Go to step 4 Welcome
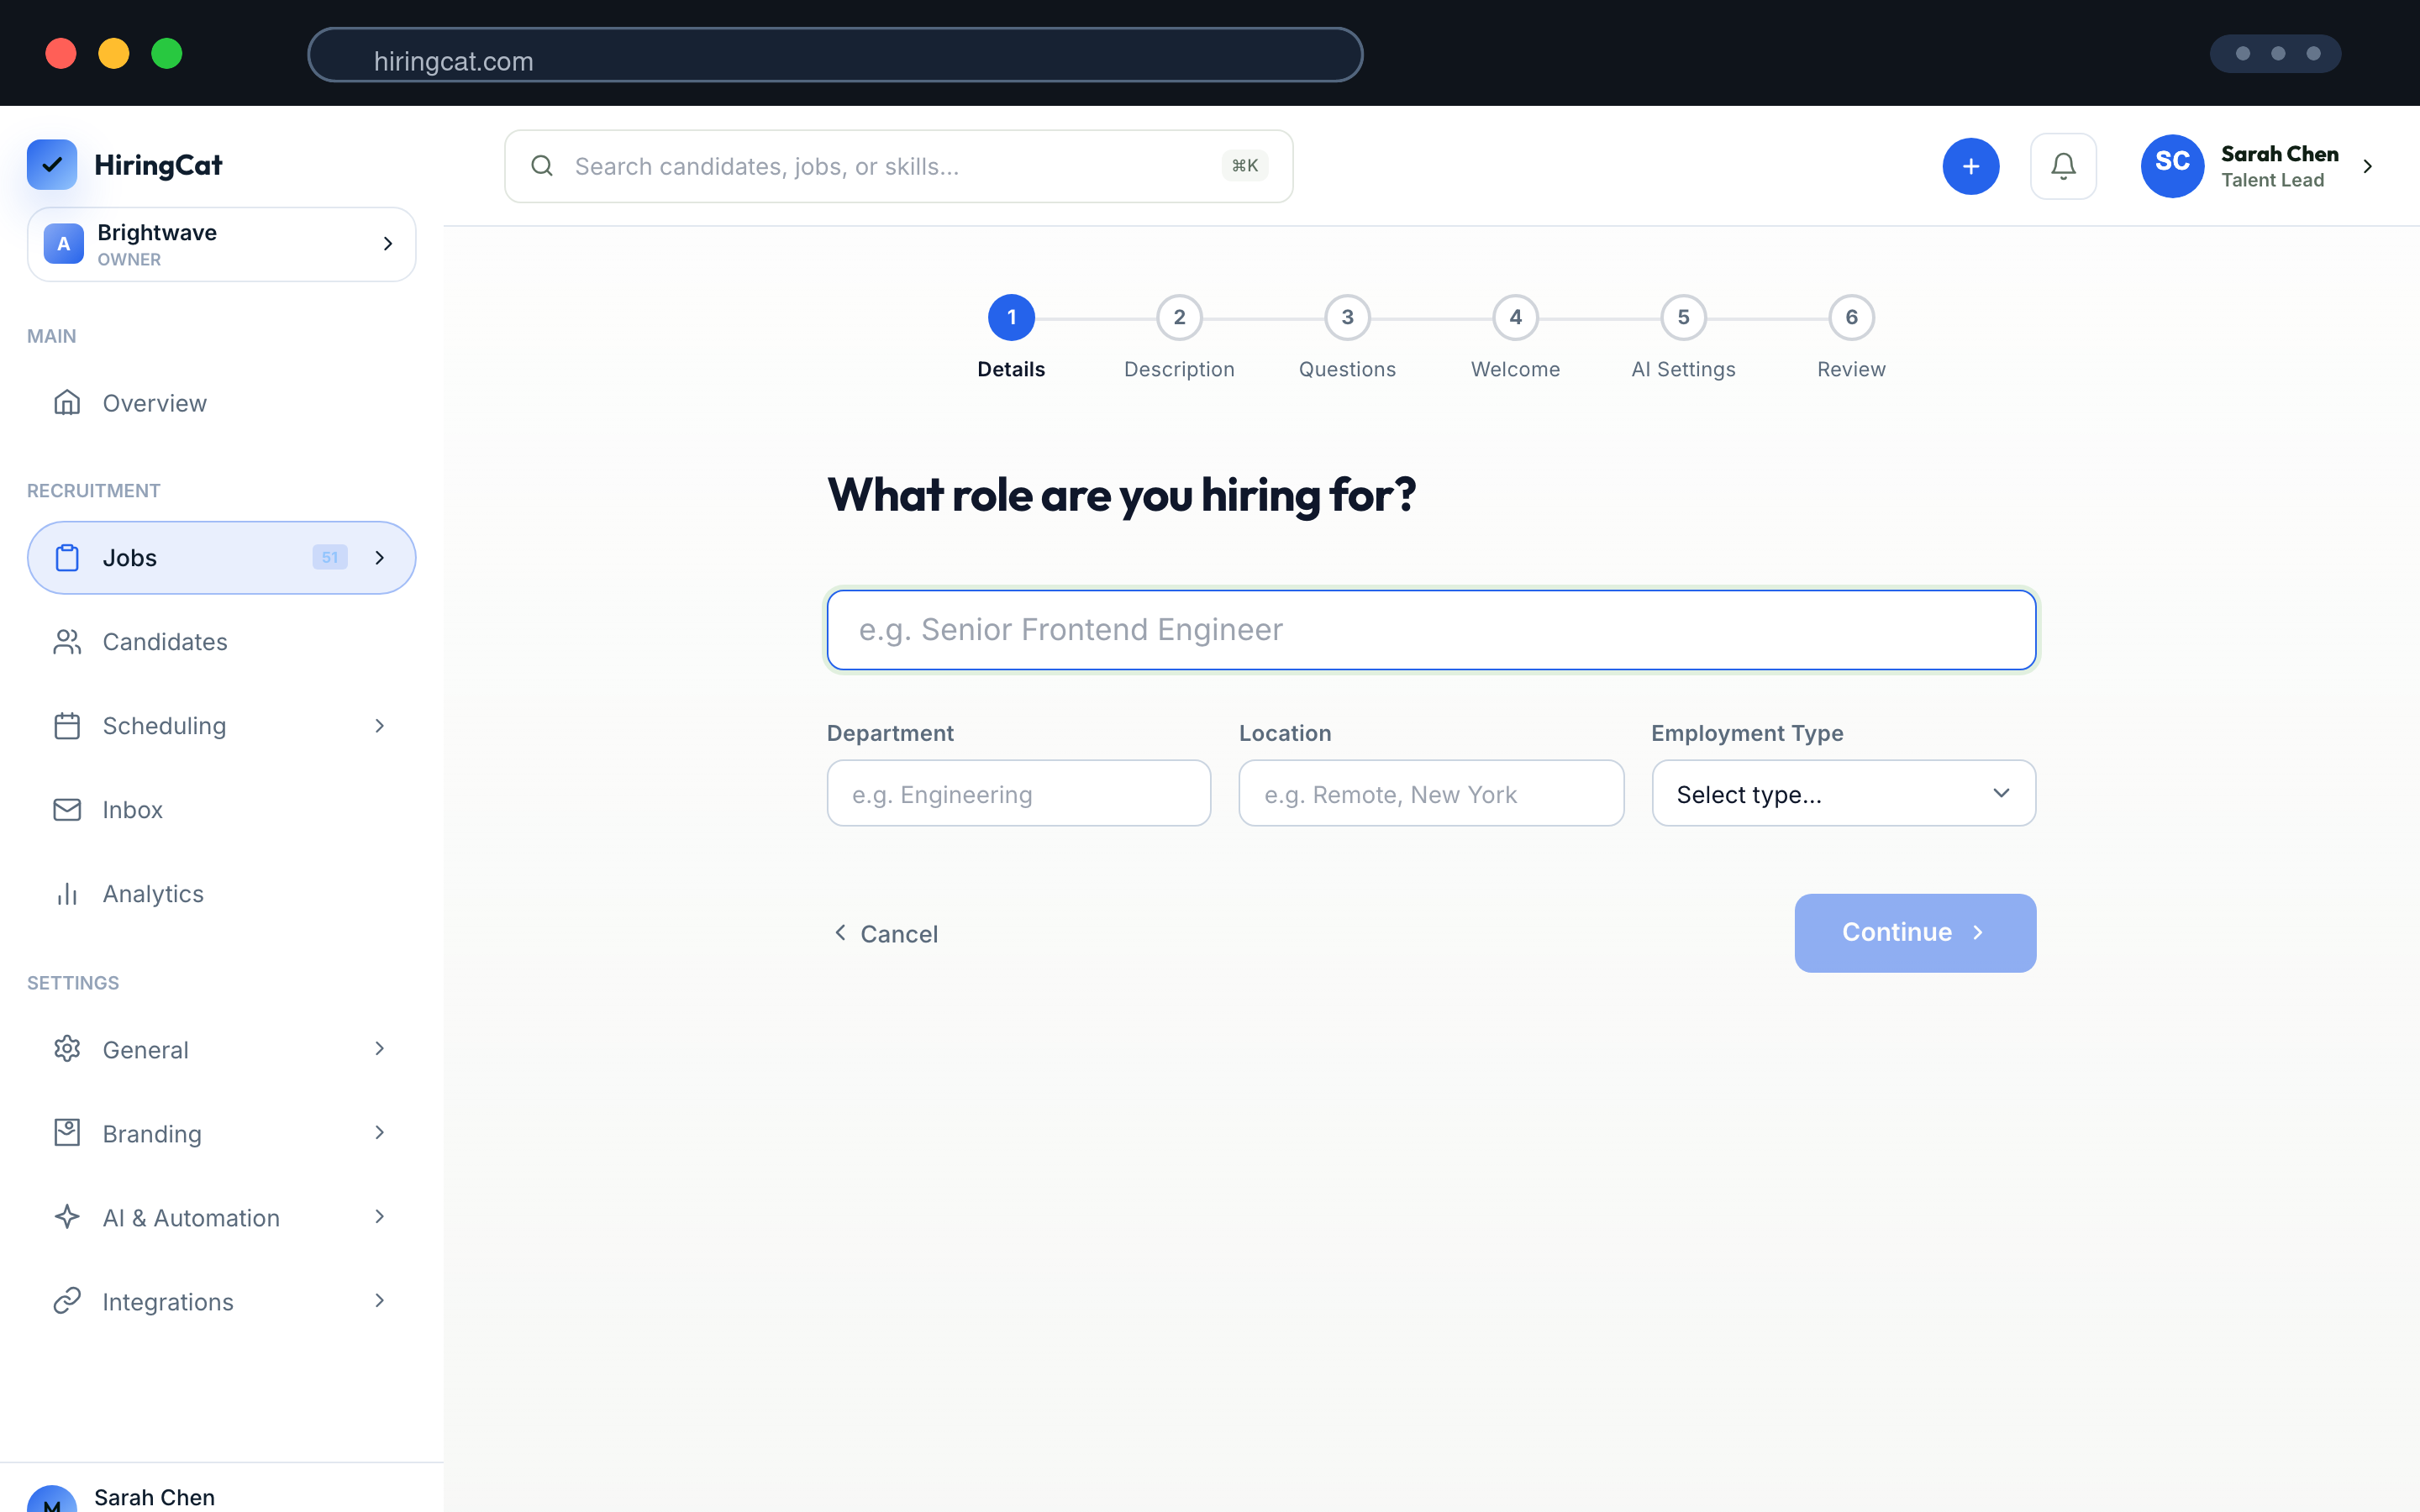This screenshot has width=2420, height=1512. [1515, 318]
